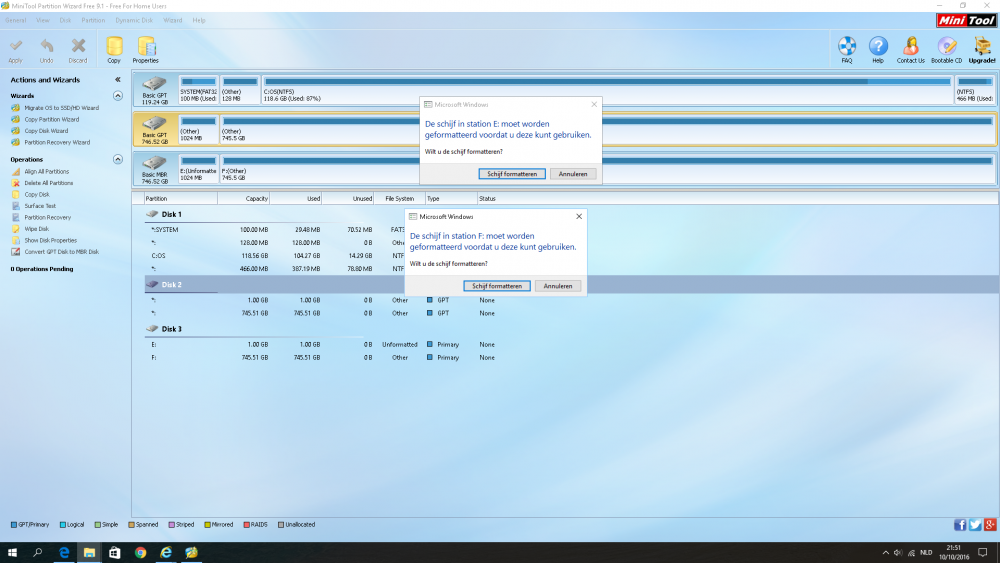Open the Wizard menu
Image resolution: width=1000 pixels, height=563 pixels.
(x=173, y=20)
